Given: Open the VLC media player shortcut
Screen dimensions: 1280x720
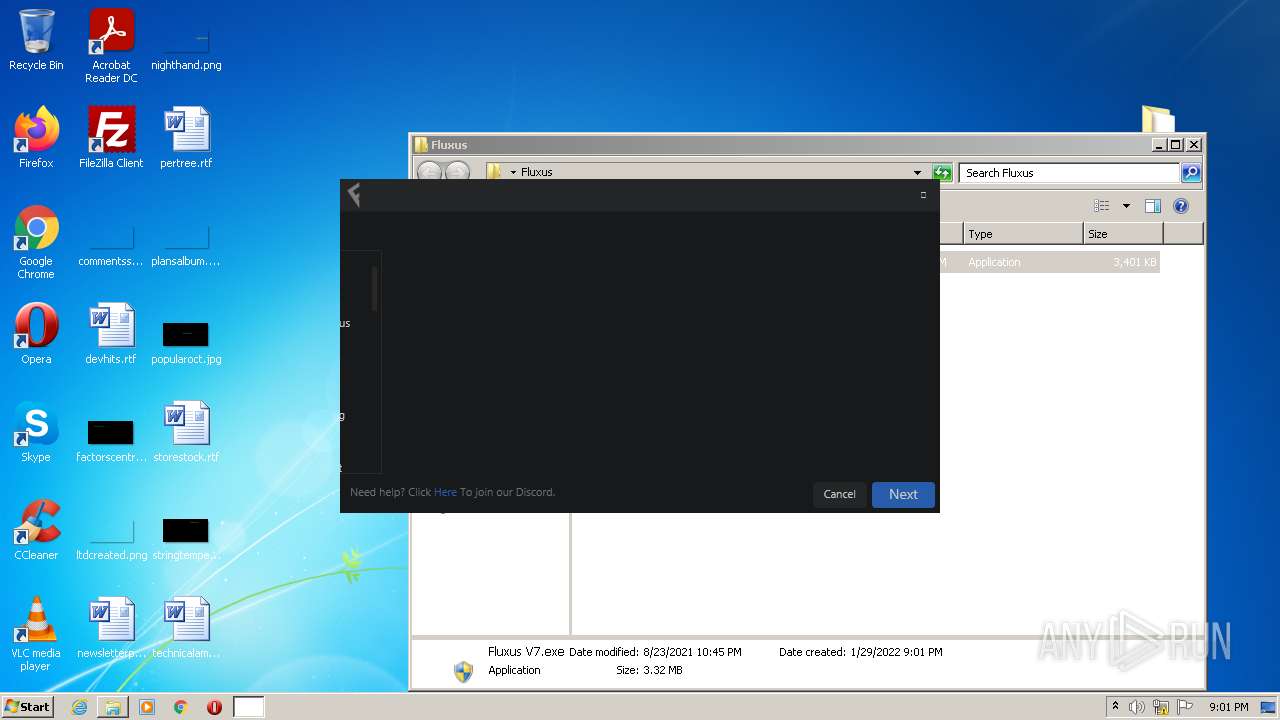Looking at the screenshot, I should (x=36, y=634).
